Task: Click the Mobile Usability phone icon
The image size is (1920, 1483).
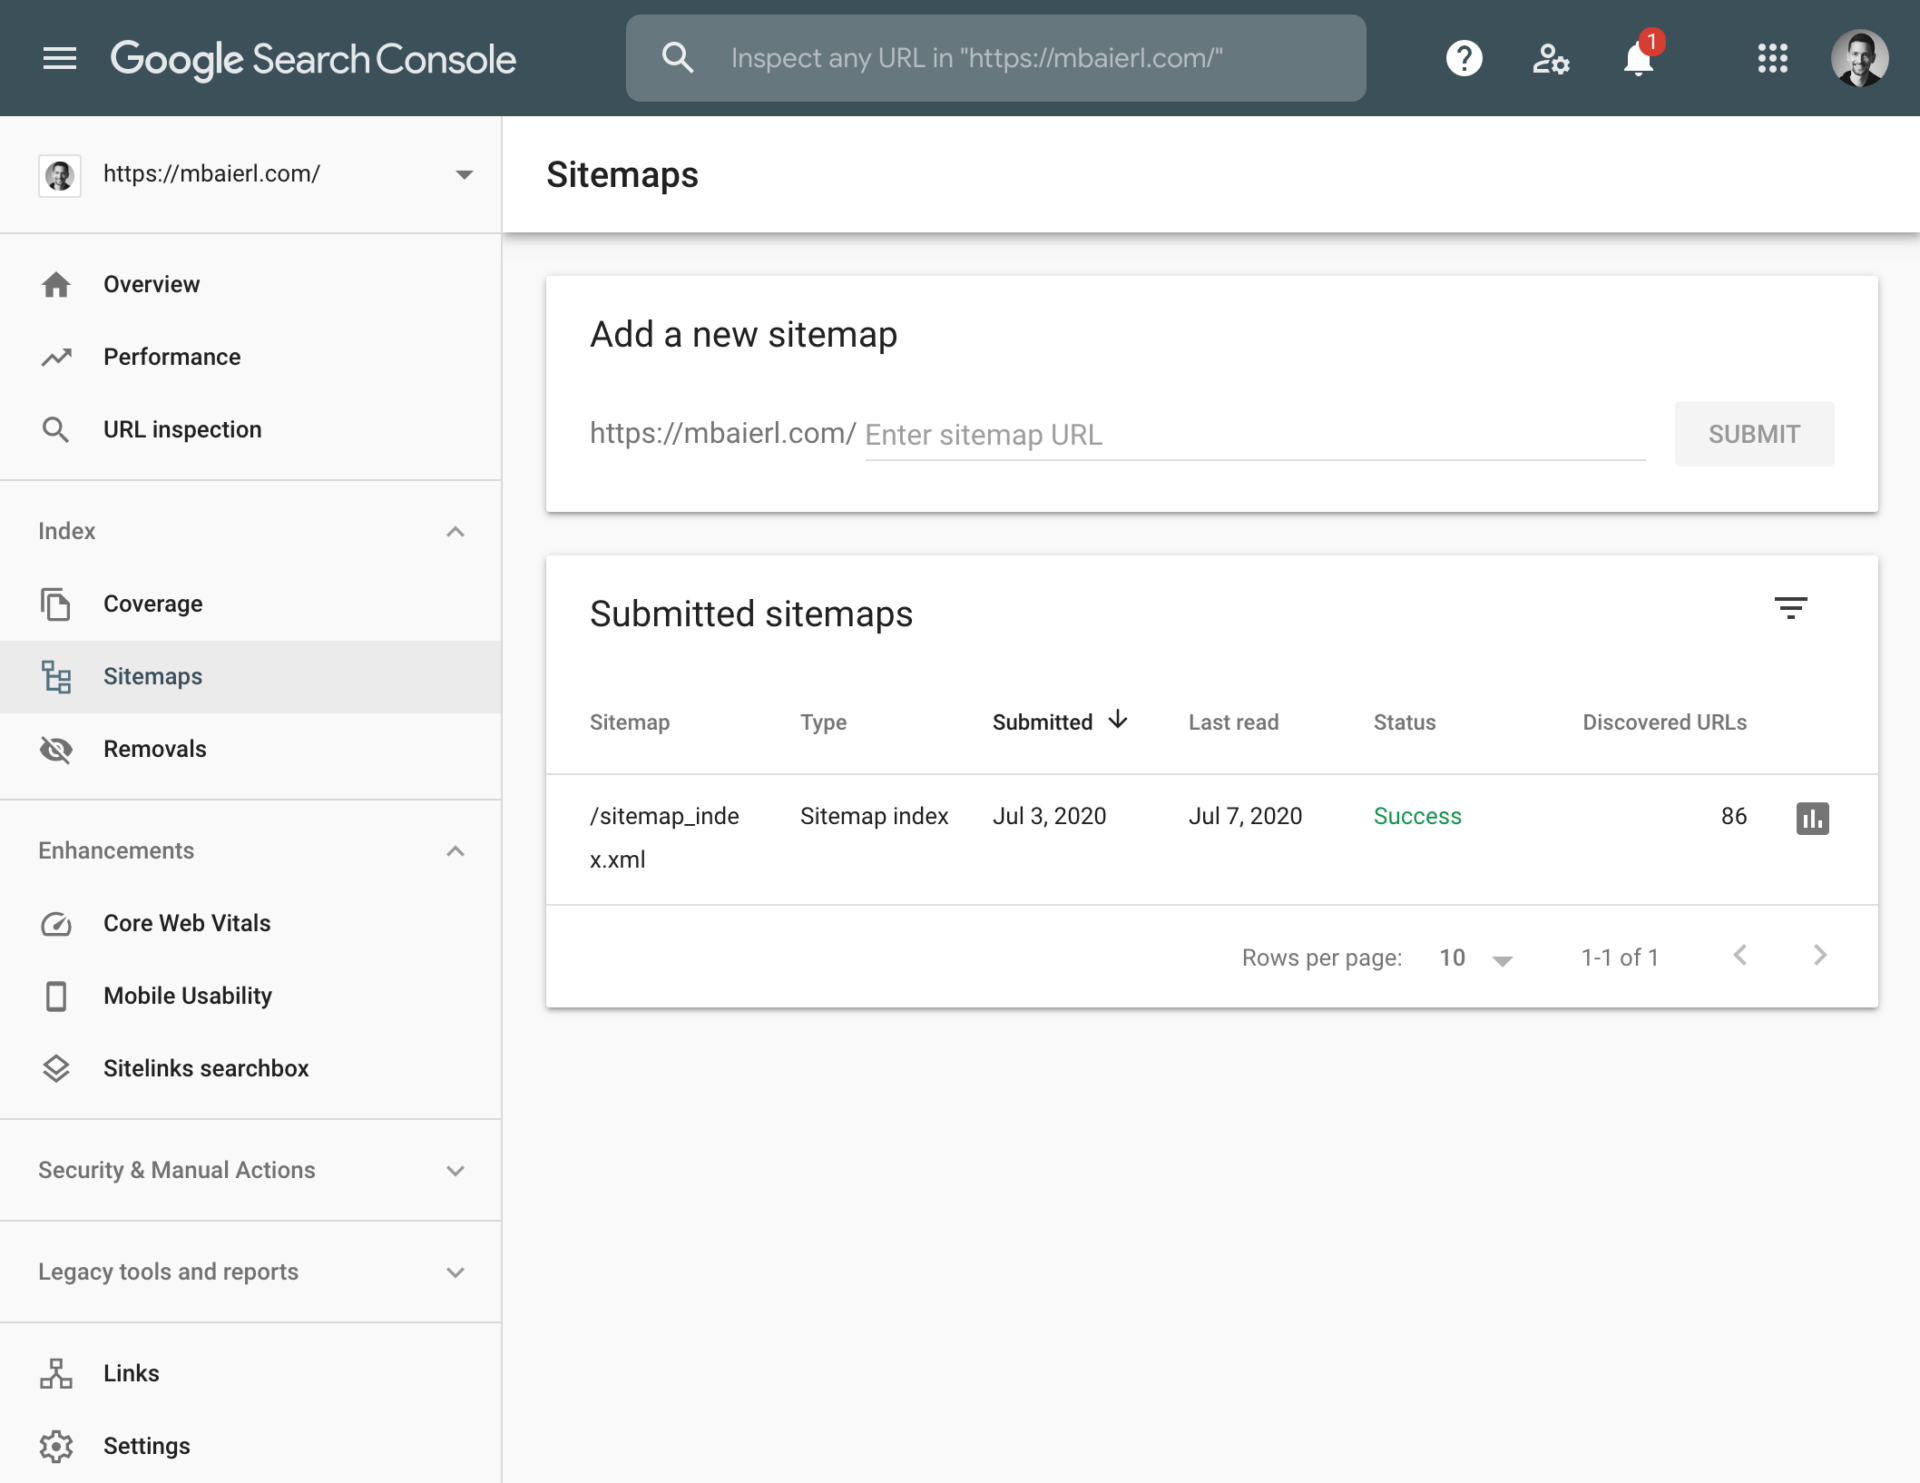Action: (56, 996)
